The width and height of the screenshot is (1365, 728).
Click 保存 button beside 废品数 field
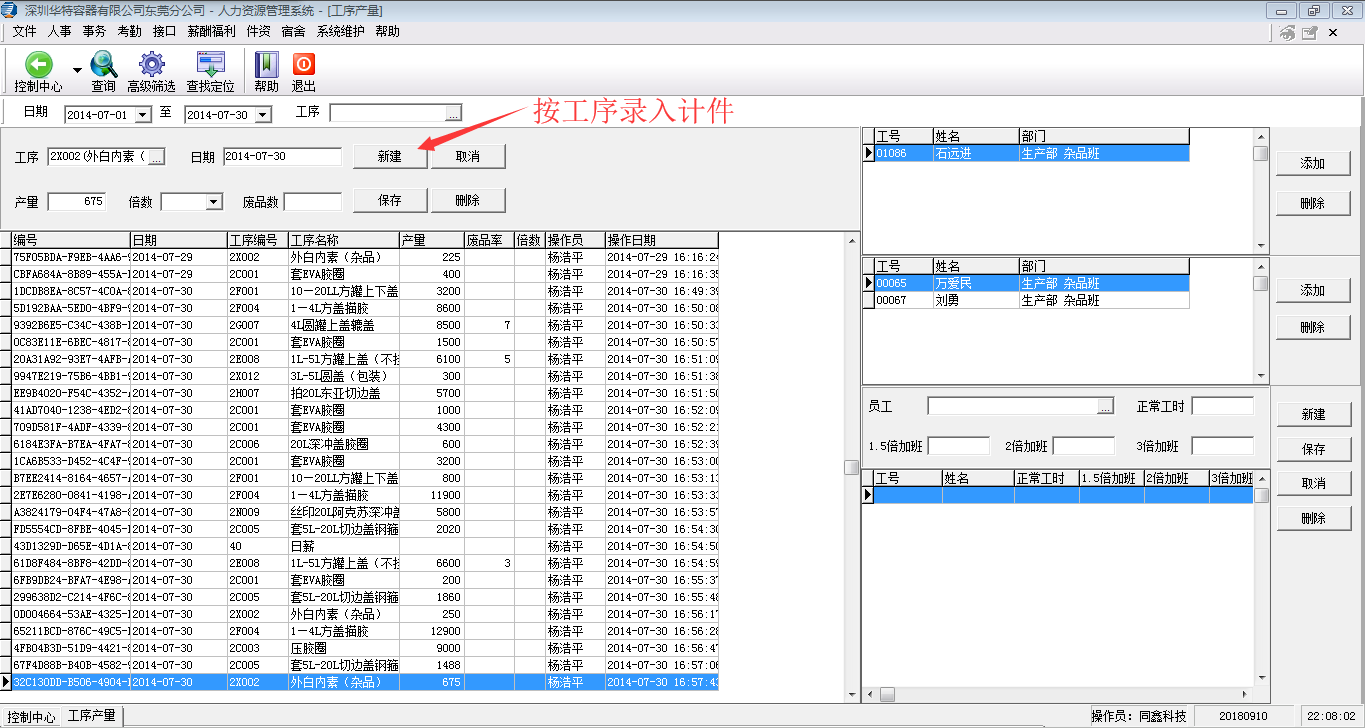point(389,200)
